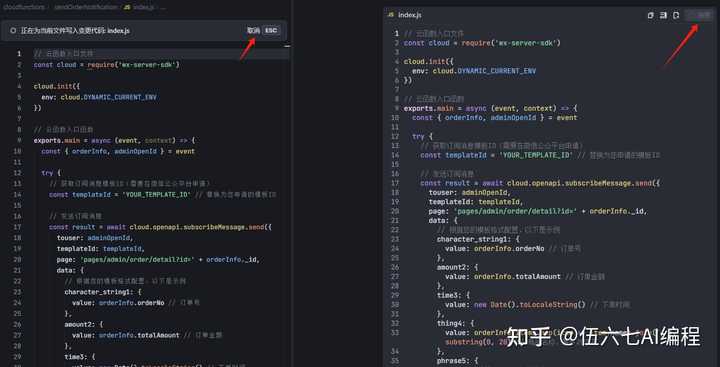Click the minimap marker at left editor top edge
720x367 pixels.
pyautogui.click(x=287, y=46)
